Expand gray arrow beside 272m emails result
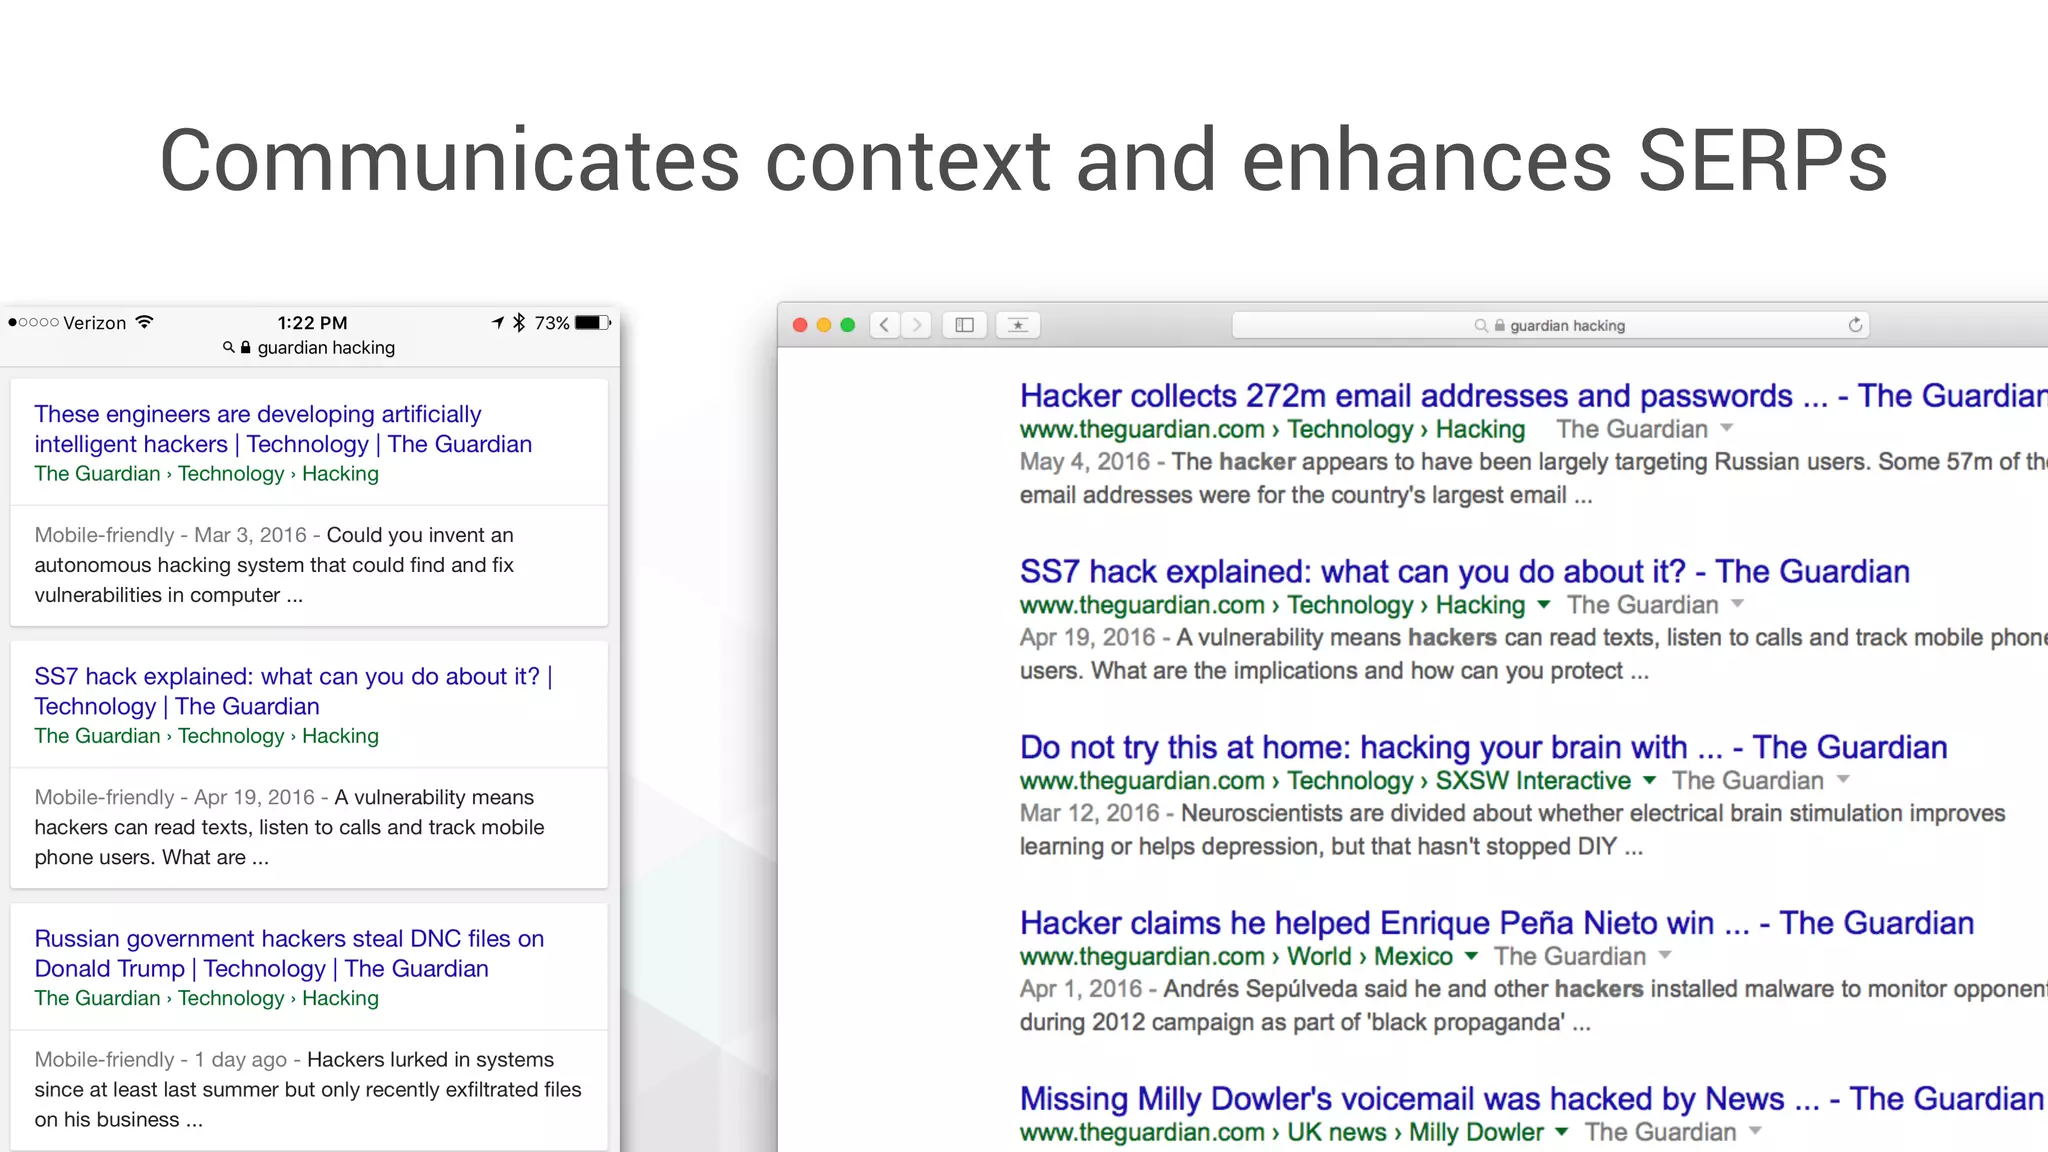This screenshot has width=2048, height=1152. coord(1726,428)
